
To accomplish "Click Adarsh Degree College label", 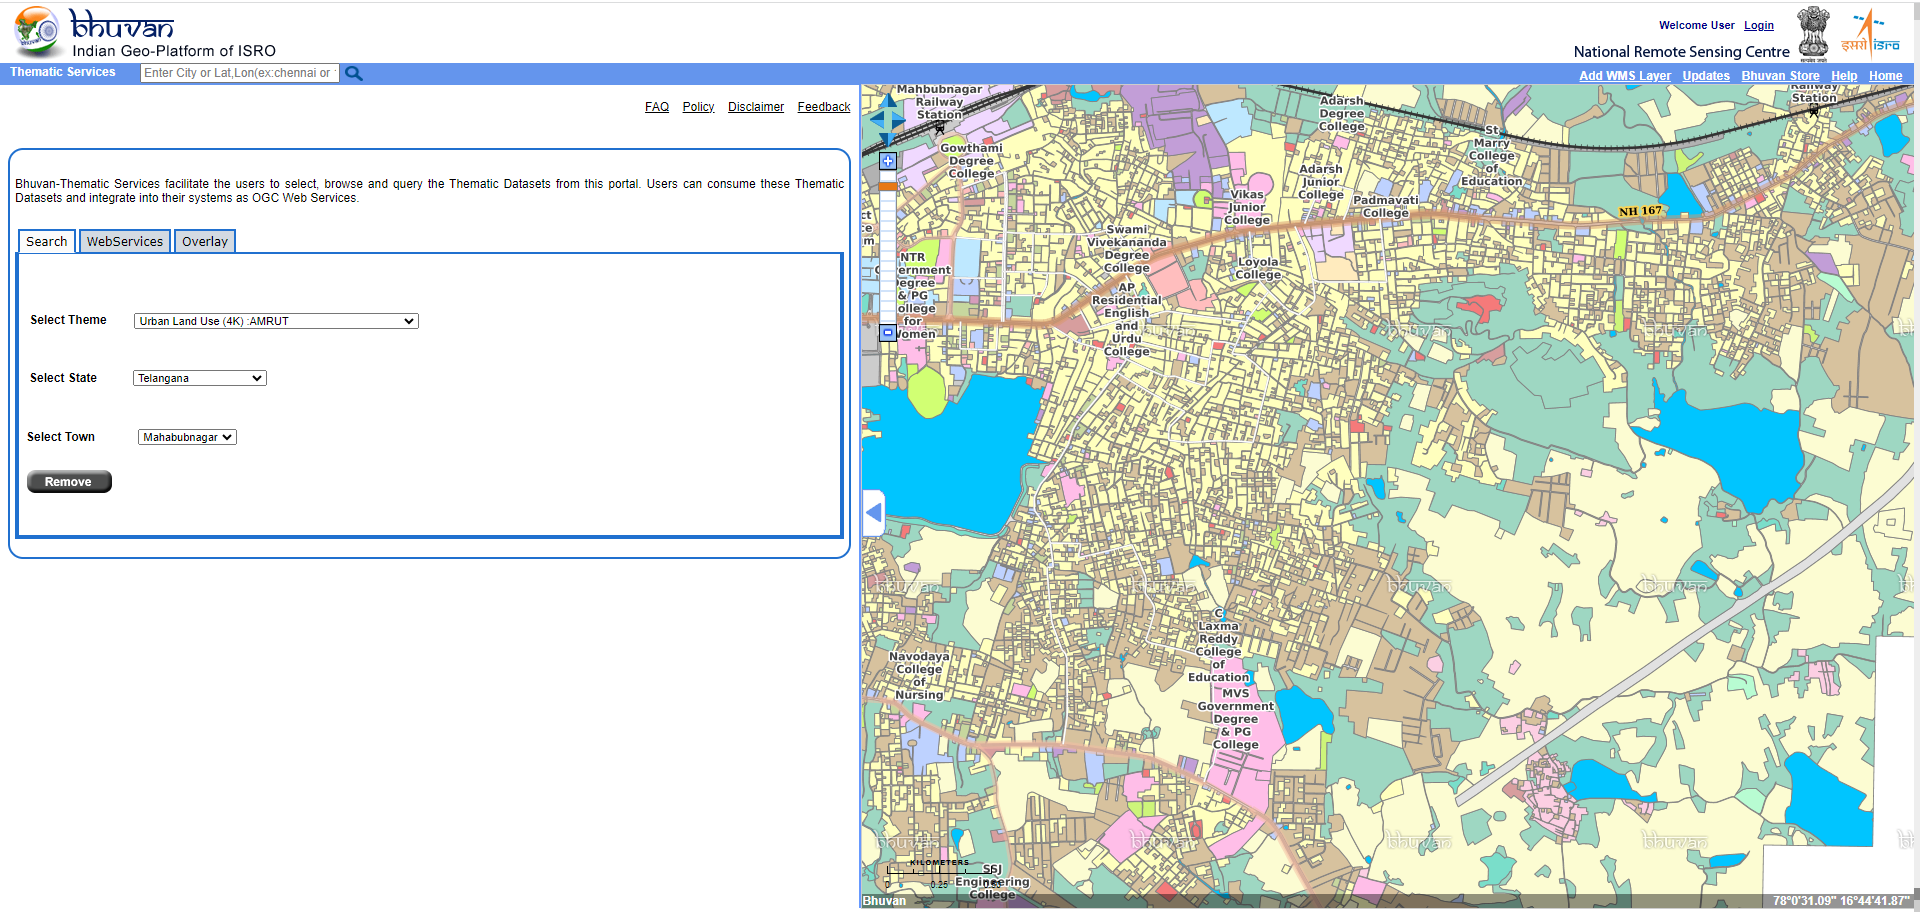I will click(1342, 114).
